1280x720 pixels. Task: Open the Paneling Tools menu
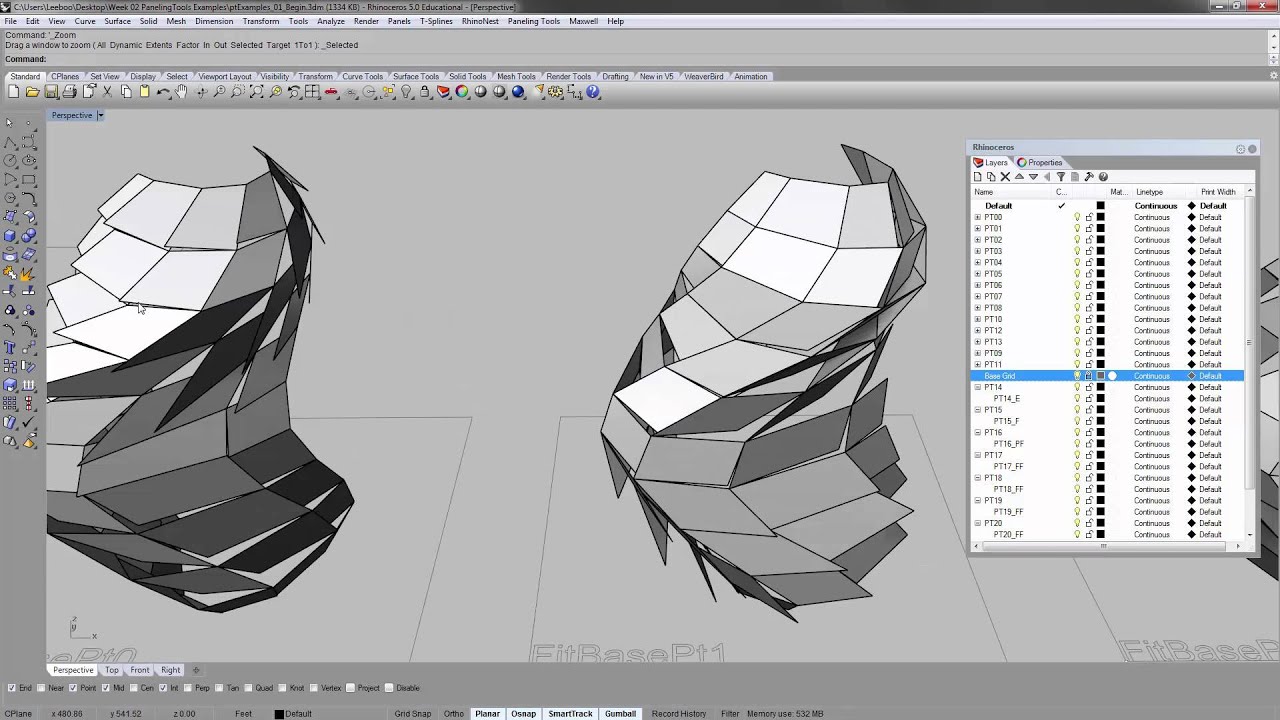[x=533, y=21]
